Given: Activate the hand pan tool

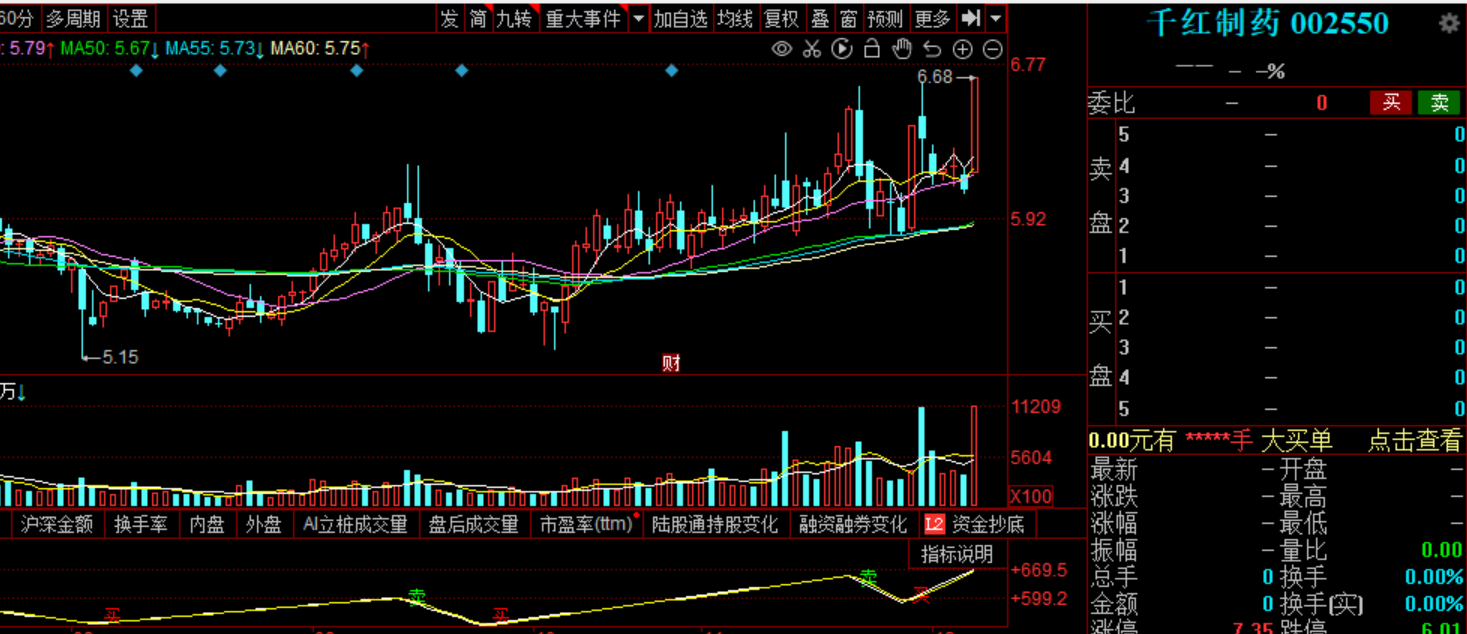Looking at the screenshot, I should (x=902, y=49).
